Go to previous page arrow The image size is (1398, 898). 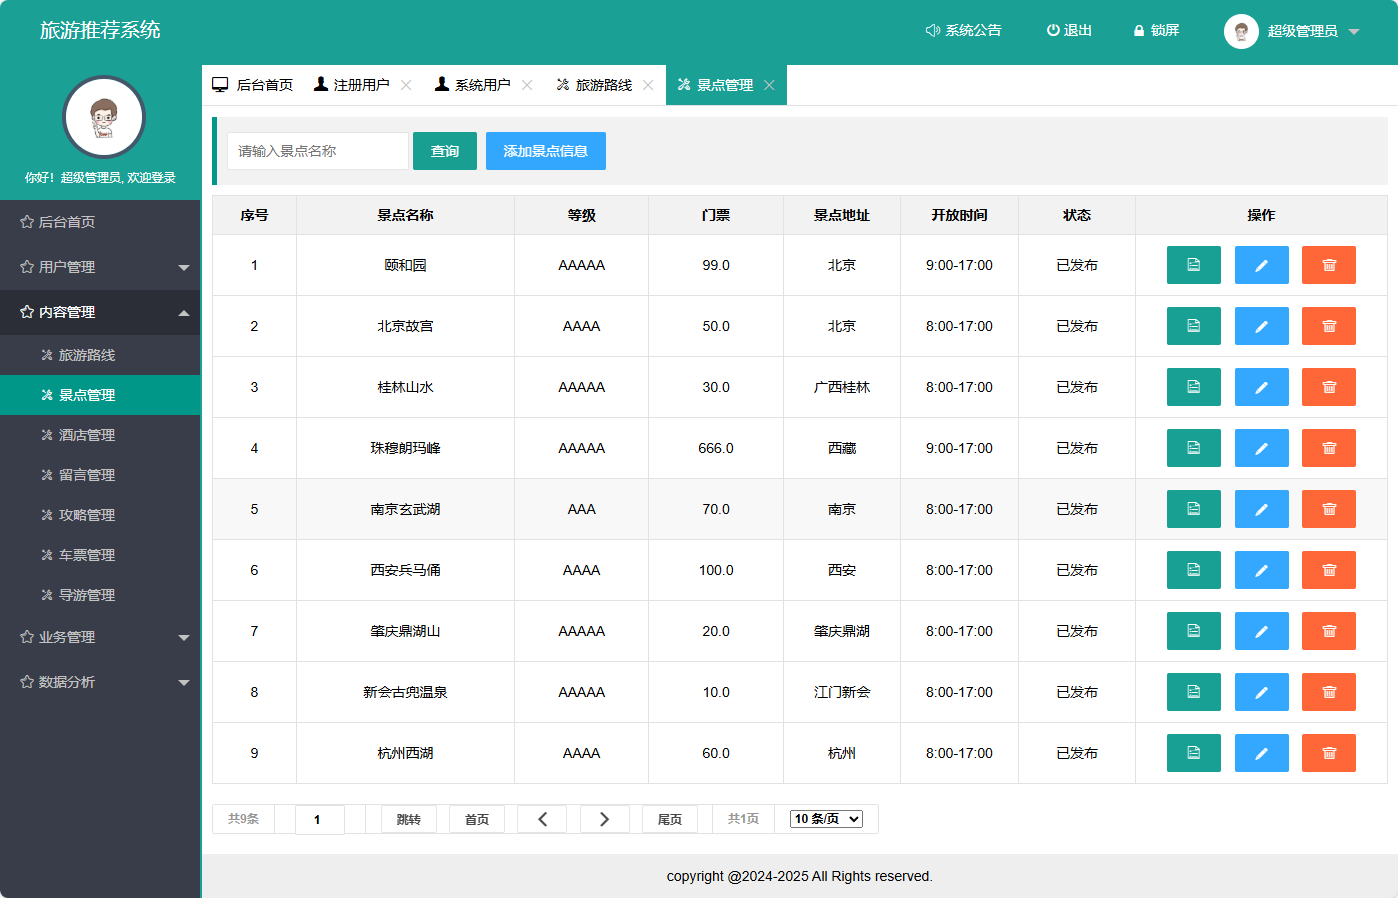coord(542,819)
